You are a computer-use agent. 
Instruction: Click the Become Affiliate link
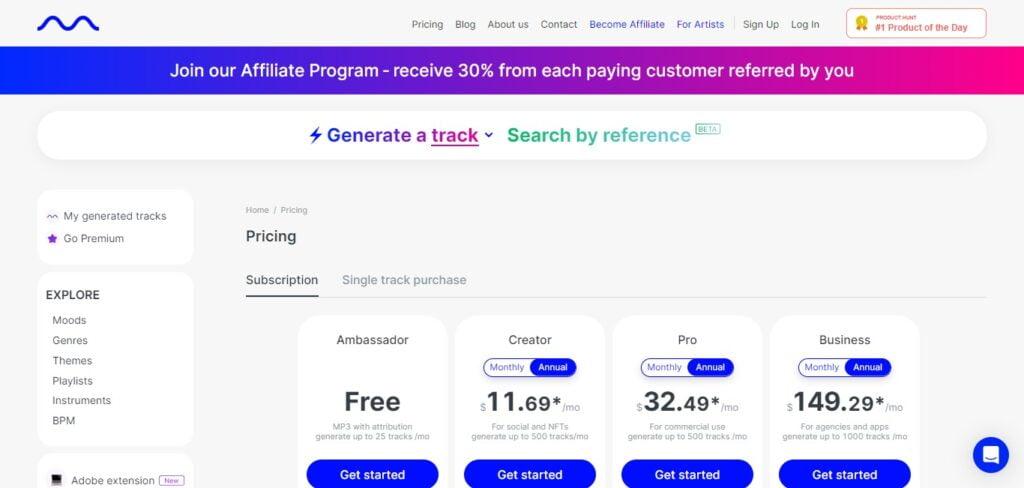point(627,24)
